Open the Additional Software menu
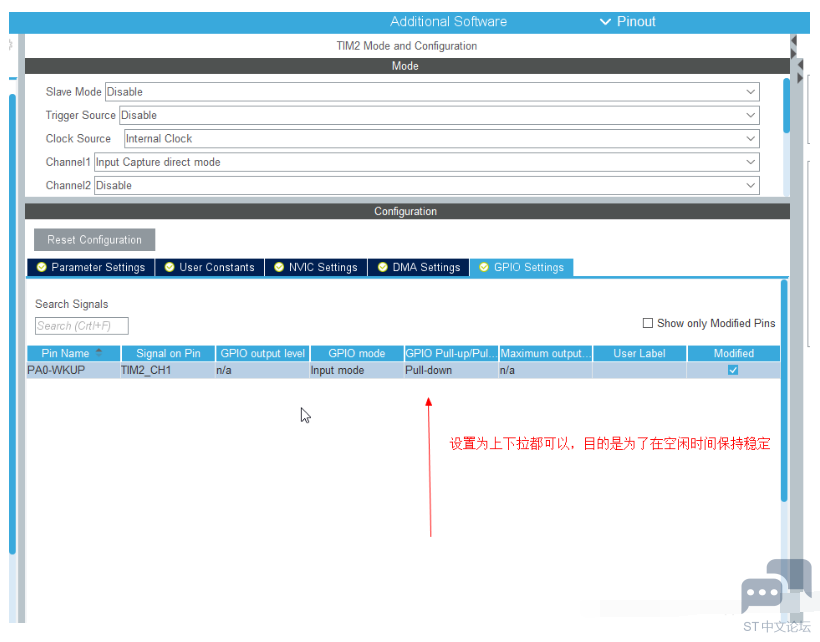The image size is (820, 642). pyautogui.click(x=448, y=22)
